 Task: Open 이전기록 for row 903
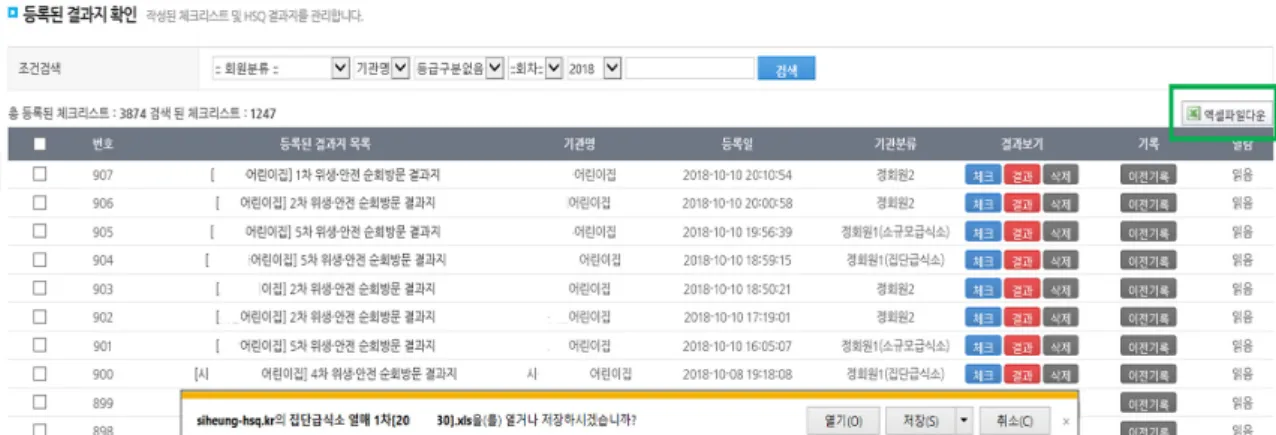[x=1150, y=289]
